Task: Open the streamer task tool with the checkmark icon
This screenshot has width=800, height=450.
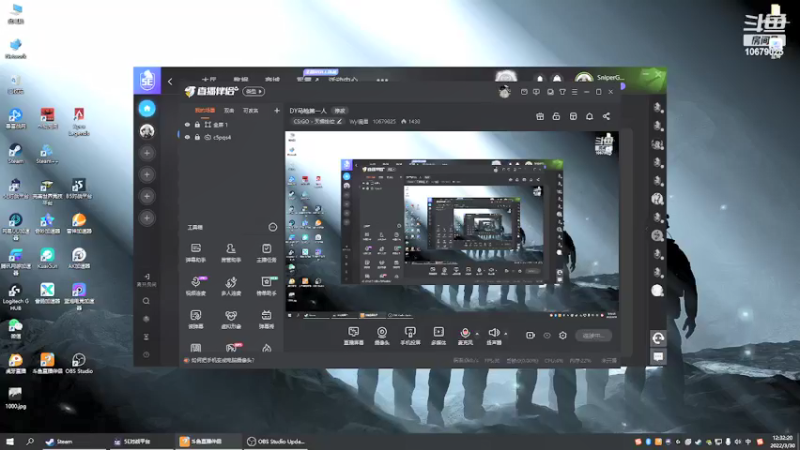Action: (266, 253)
